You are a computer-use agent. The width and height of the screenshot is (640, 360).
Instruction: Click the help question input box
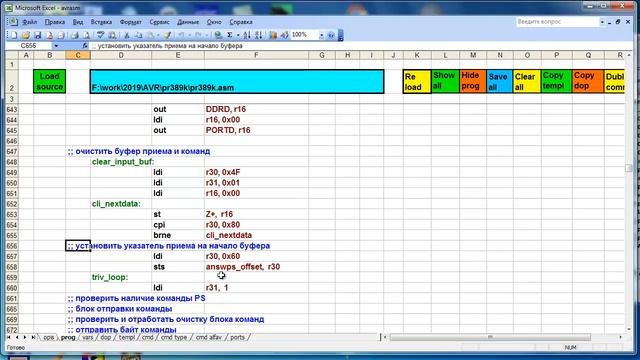pos(557,22)
